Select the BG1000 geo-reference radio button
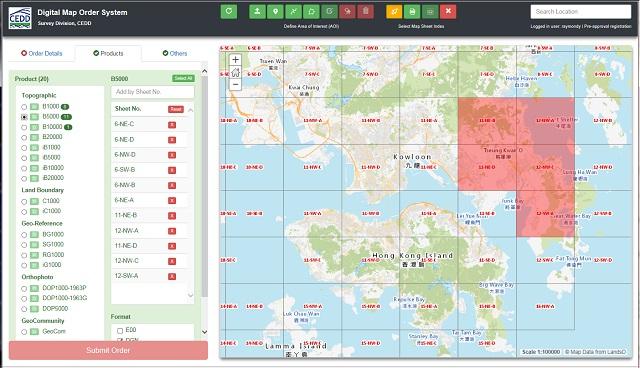 [24, 235]
